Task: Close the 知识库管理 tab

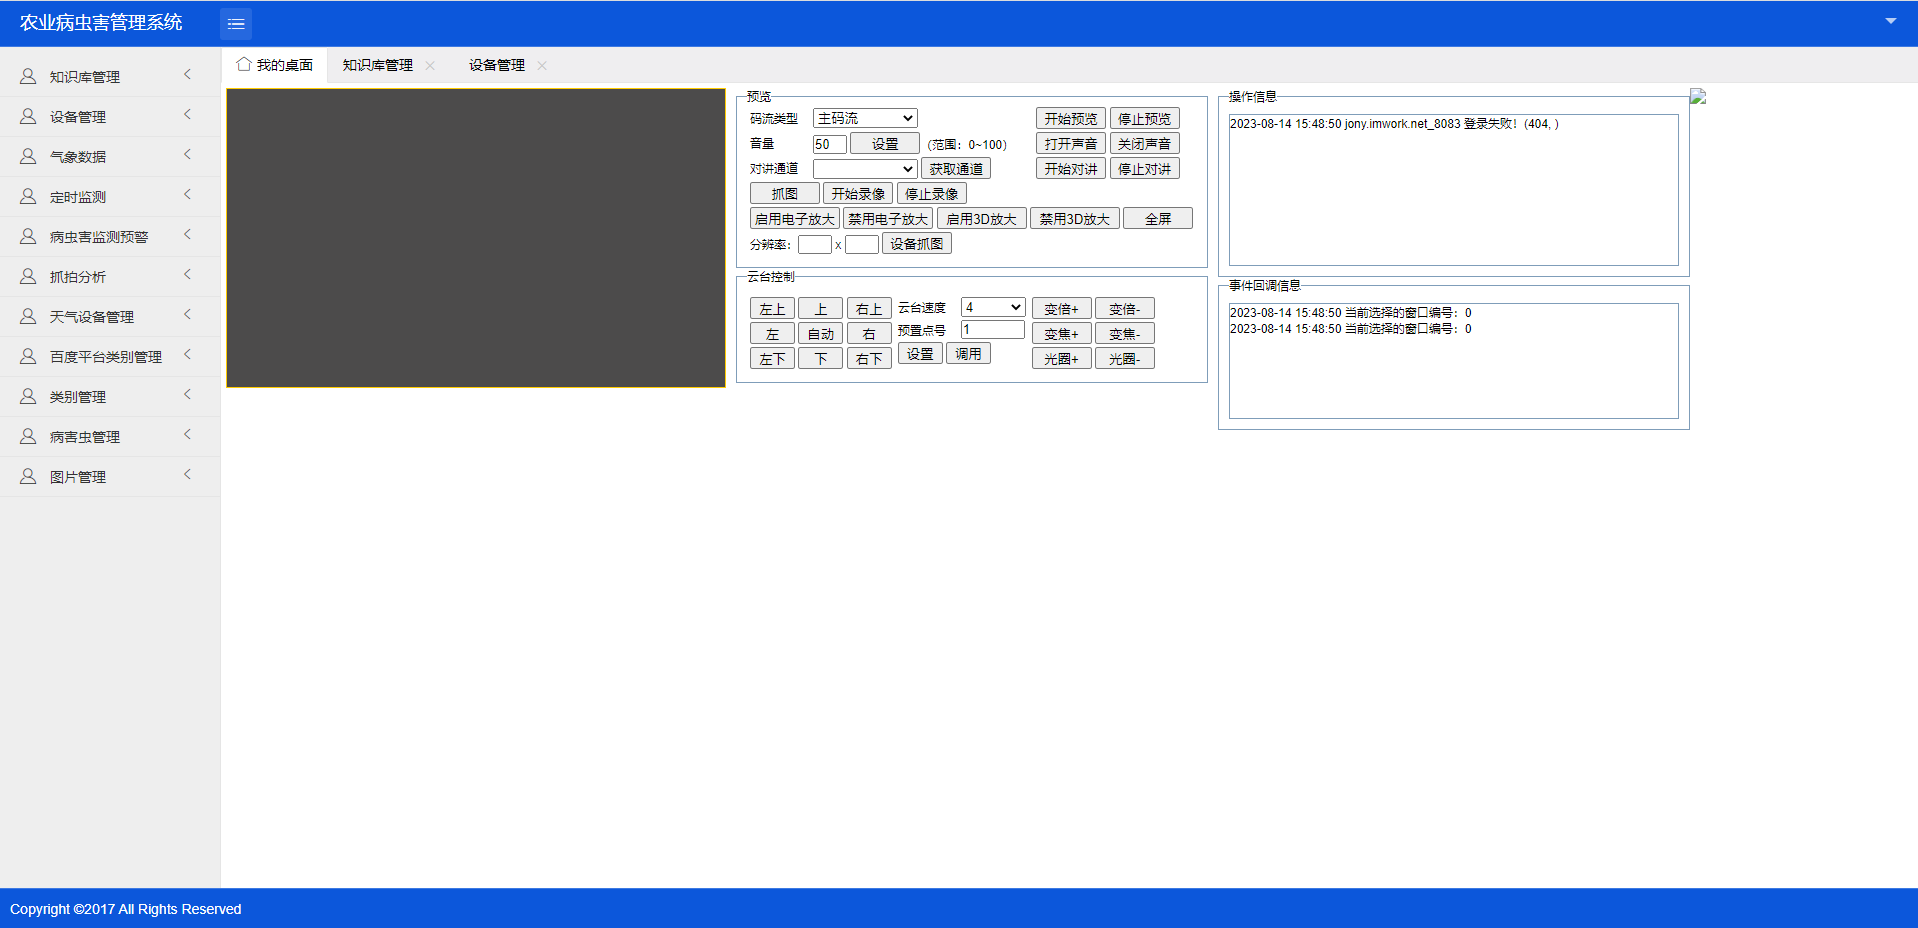Action: coord(430,65)
